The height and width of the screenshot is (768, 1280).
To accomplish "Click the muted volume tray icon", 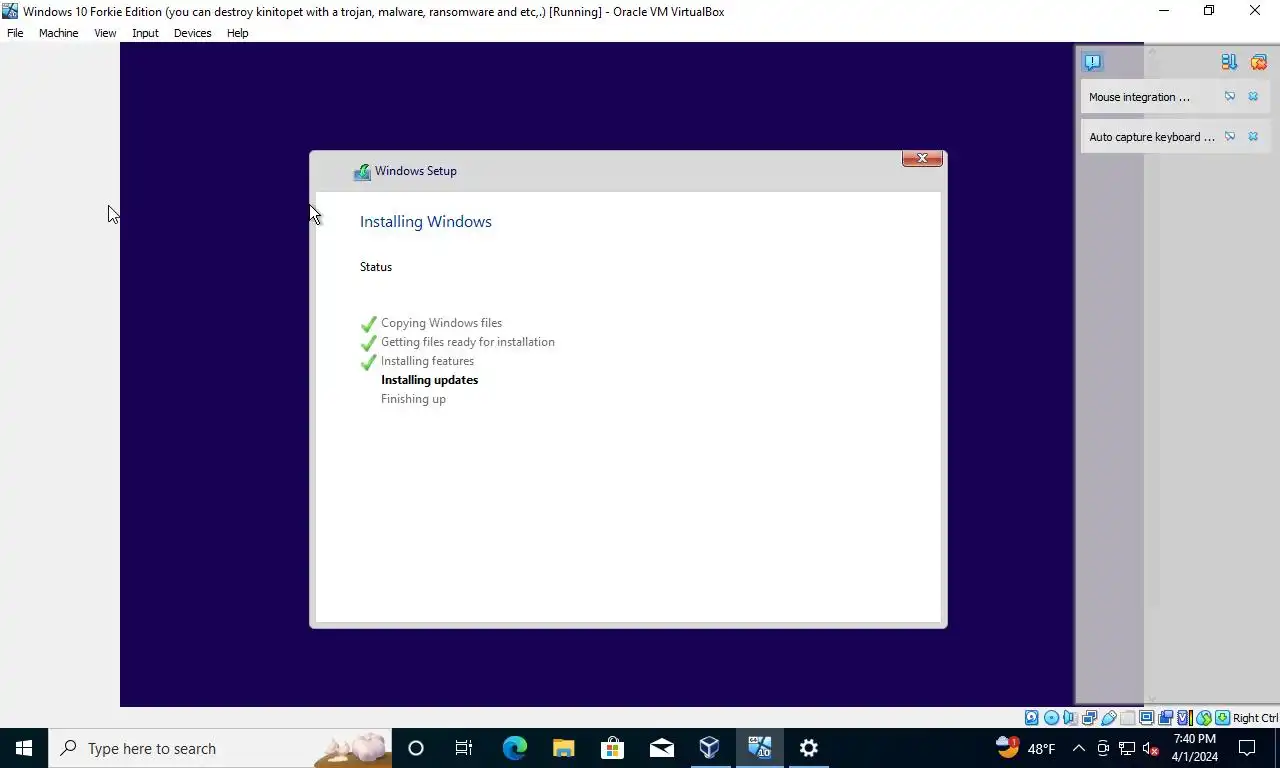I will (x=1151, y=748).
